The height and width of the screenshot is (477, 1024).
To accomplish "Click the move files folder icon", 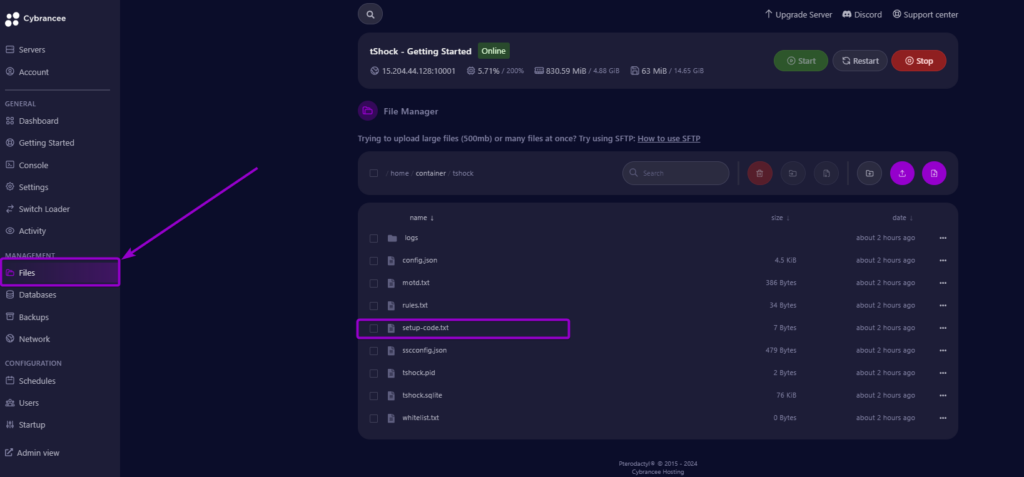I will coord(793,173).
